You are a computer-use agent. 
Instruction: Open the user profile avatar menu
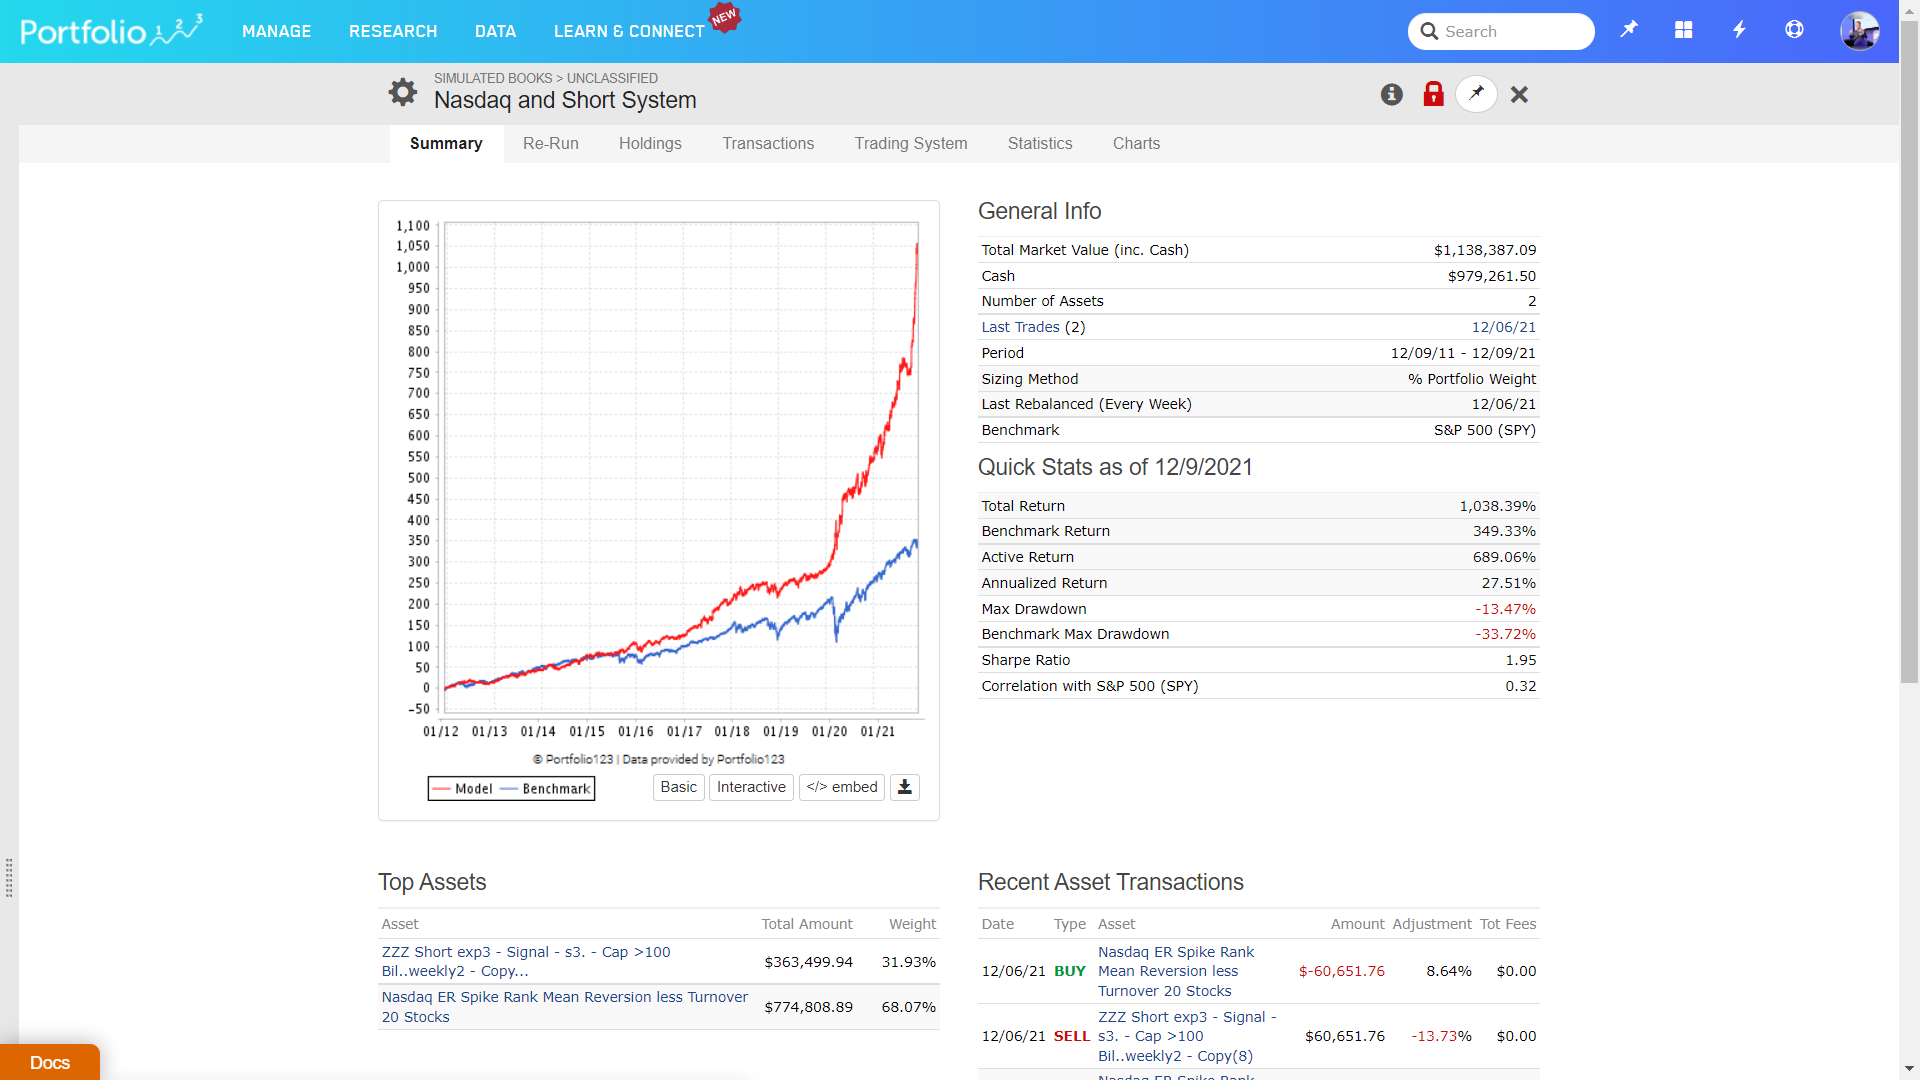tap(1859, 31)
